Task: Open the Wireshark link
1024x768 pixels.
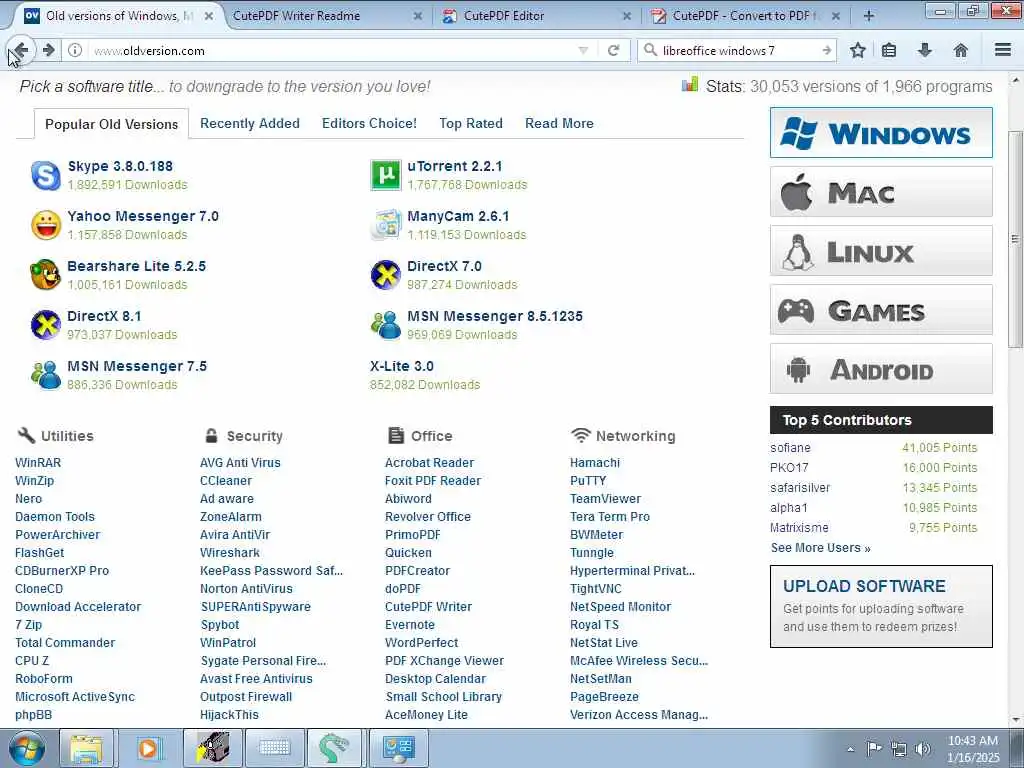Action: click(230, 552)
